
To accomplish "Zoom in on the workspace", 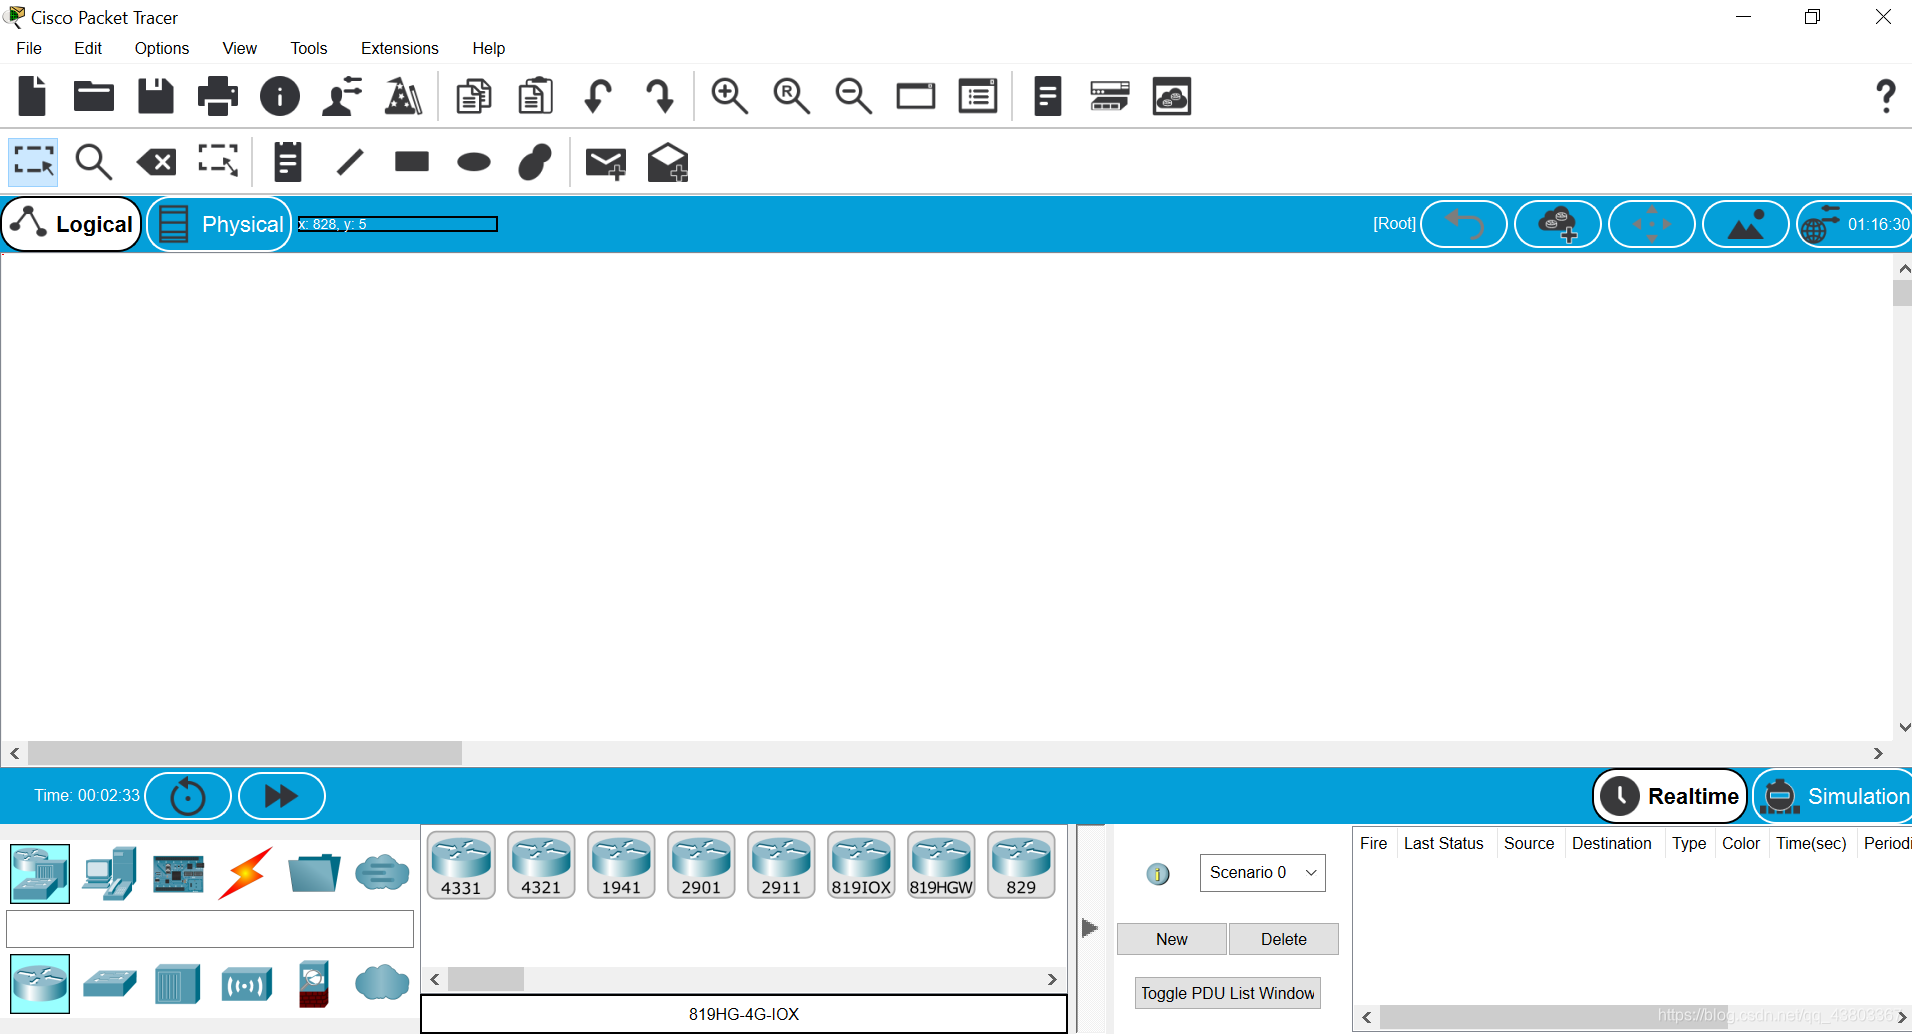I will coord(730,96).
